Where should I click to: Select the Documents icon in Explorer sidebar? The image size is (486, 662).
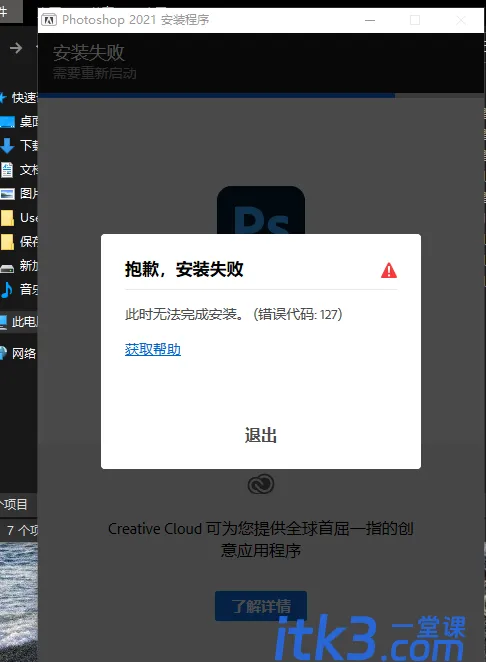coord(7,170)
